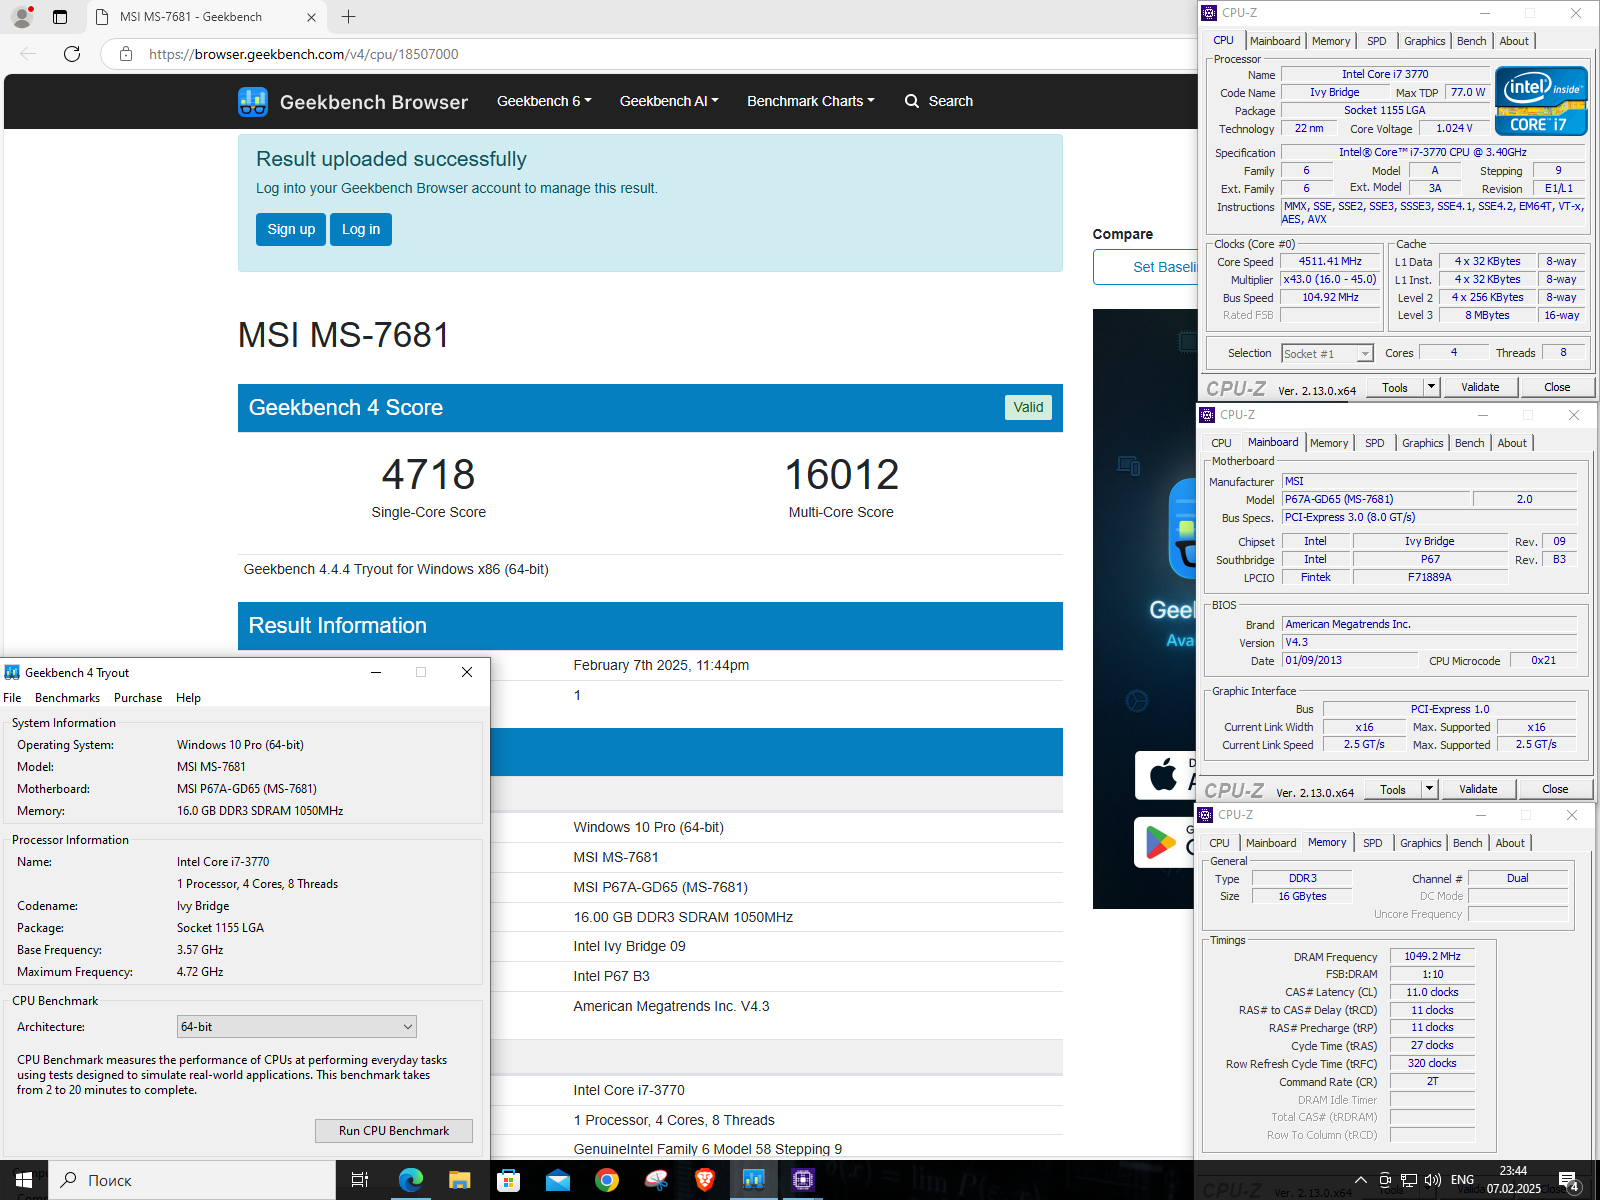Click CPU-Z icon on taskbar

(803, 1180)
